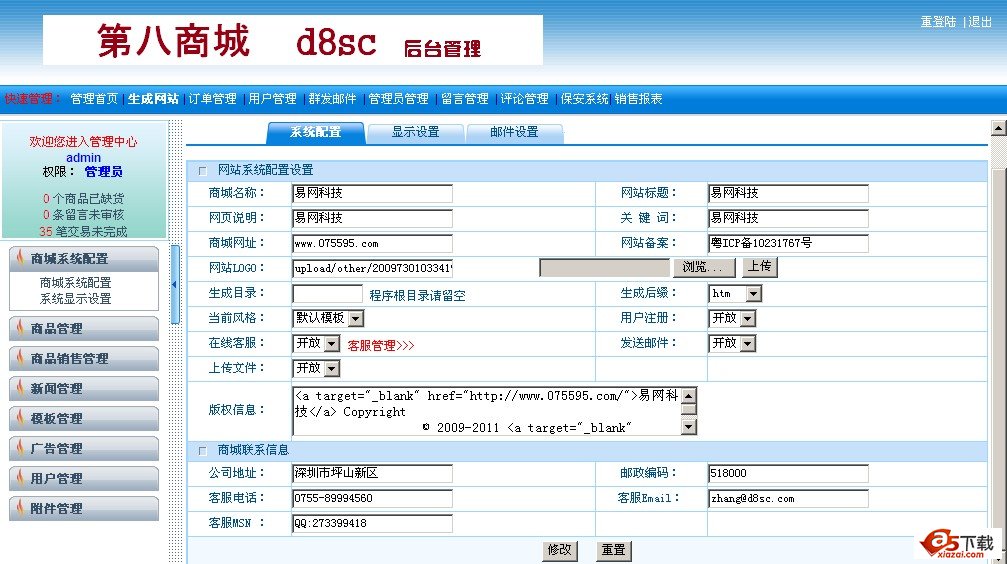Open 生成网站 in the top menu
Screen dimensions: 1007x564
(153, 99)
